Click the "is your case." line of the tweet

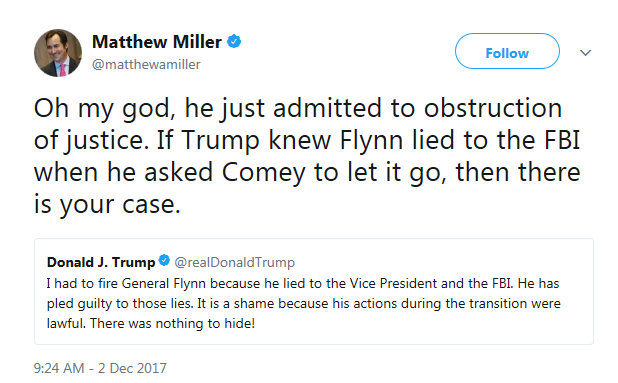(x=107, y=205)
